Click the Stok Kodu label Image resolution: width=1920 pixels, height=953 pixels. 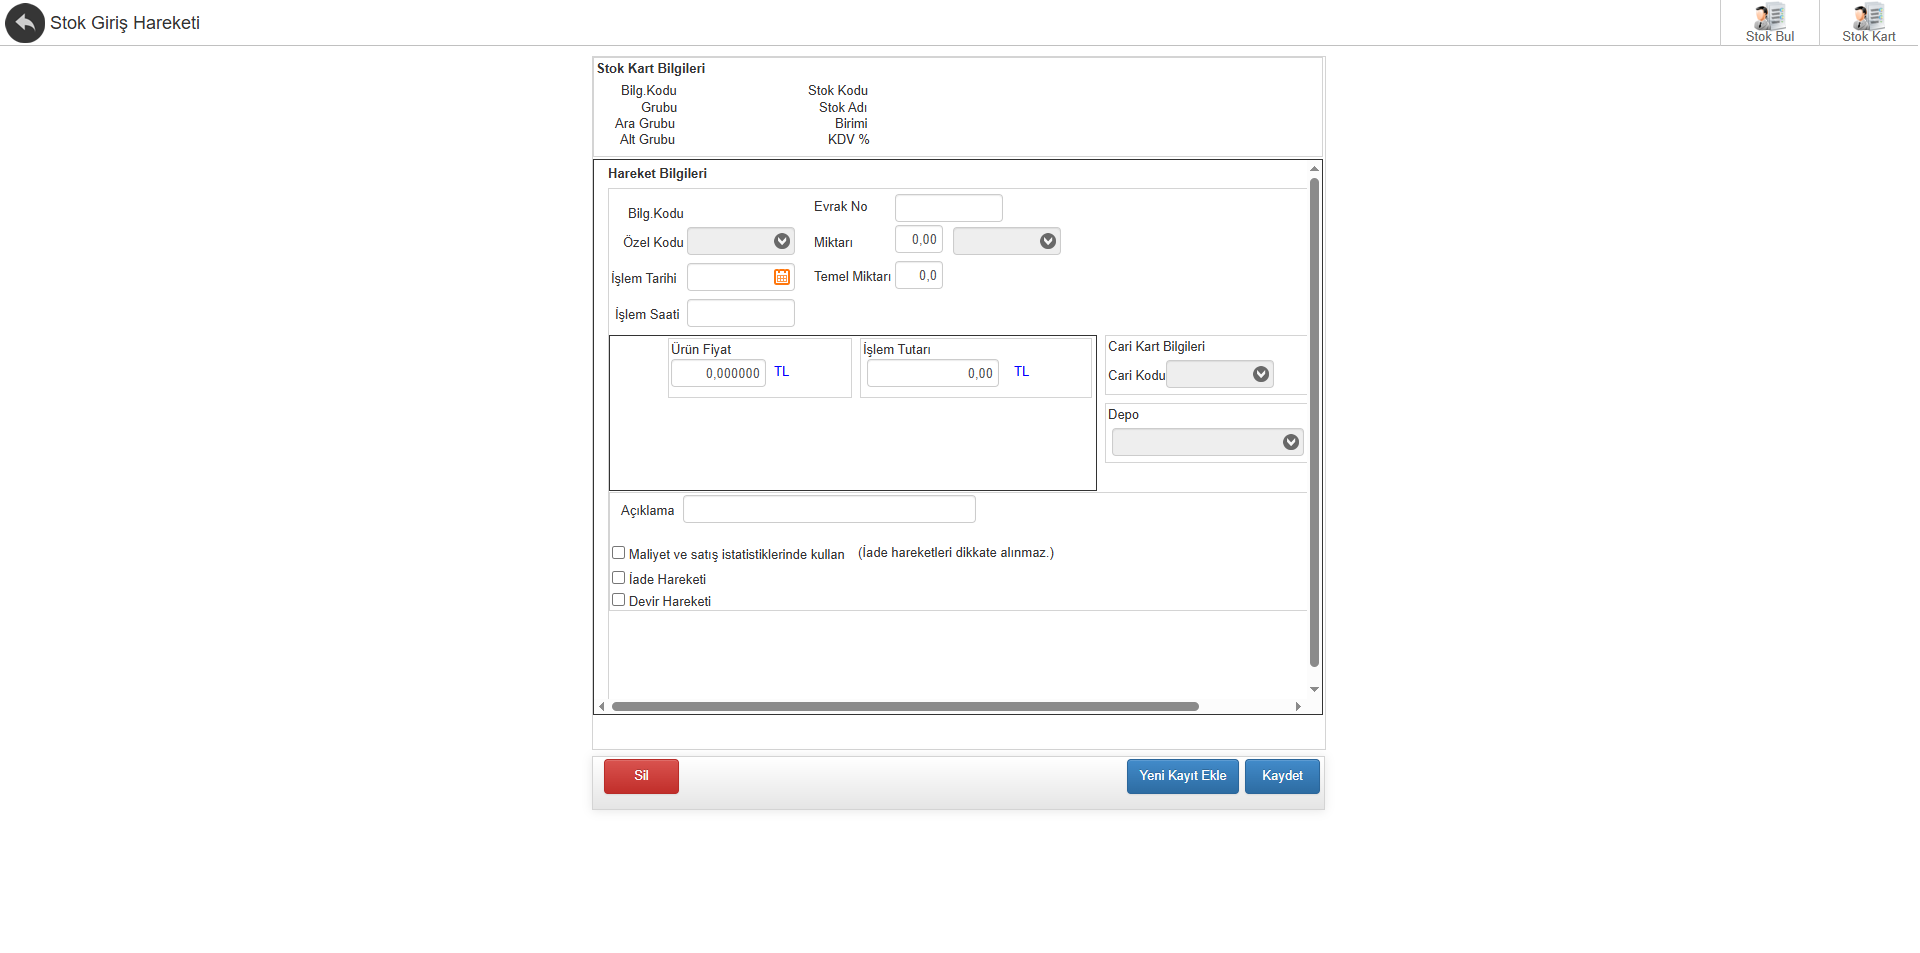click(838, 90)
